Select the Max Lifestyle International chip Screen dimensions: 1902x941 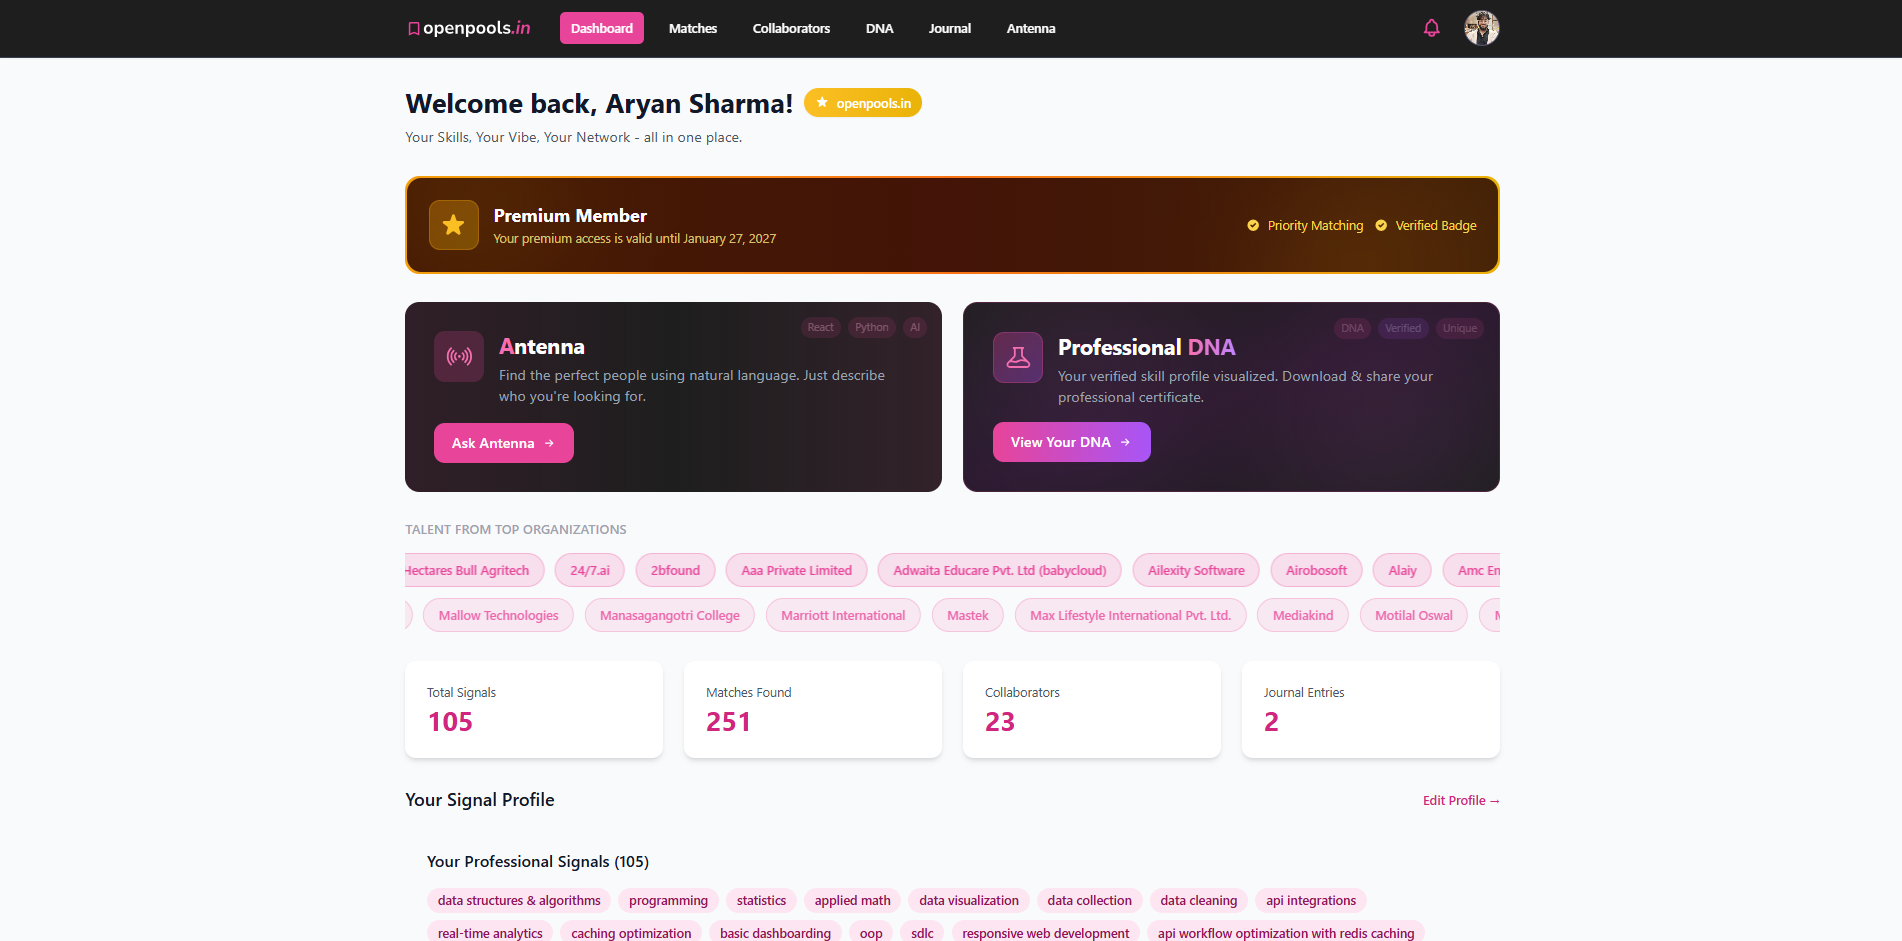pyautogui.click(x=1131, y=616)
